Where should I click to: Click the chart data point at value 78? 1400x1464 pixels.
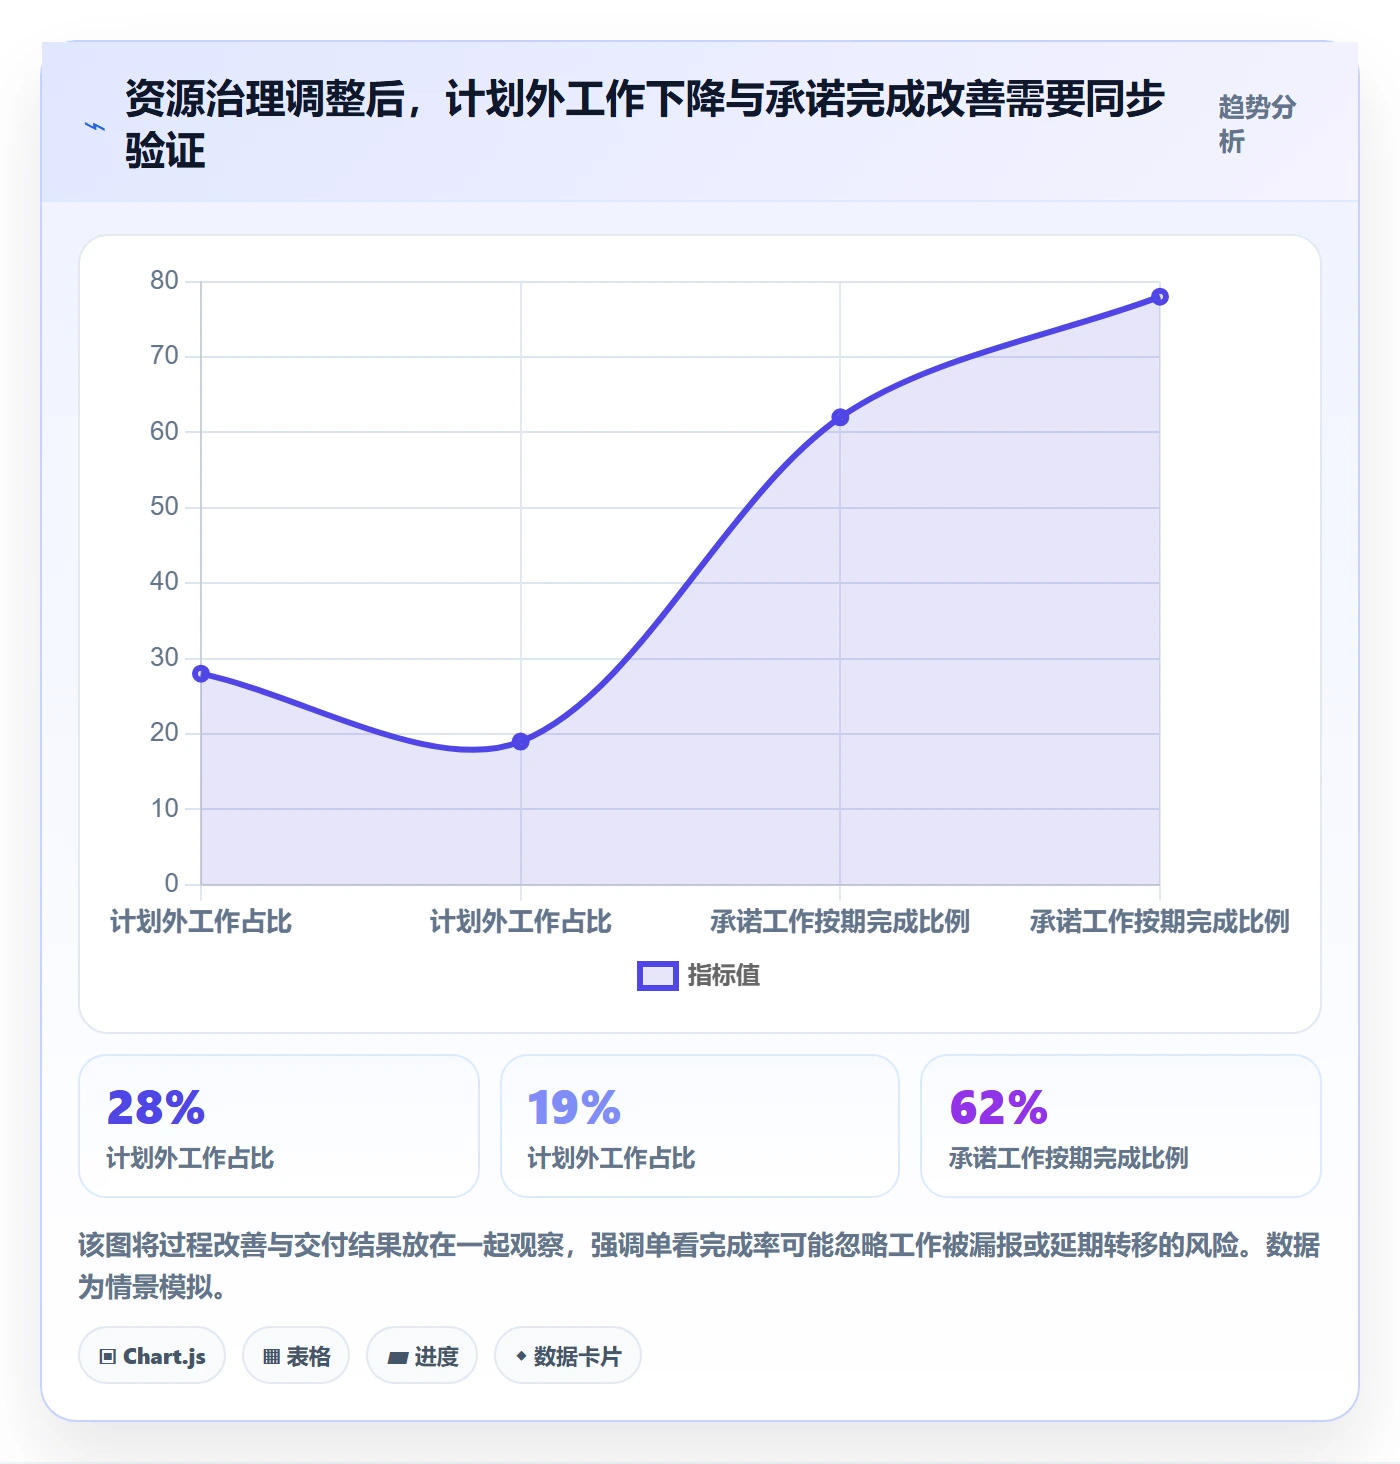(1160, 296)
